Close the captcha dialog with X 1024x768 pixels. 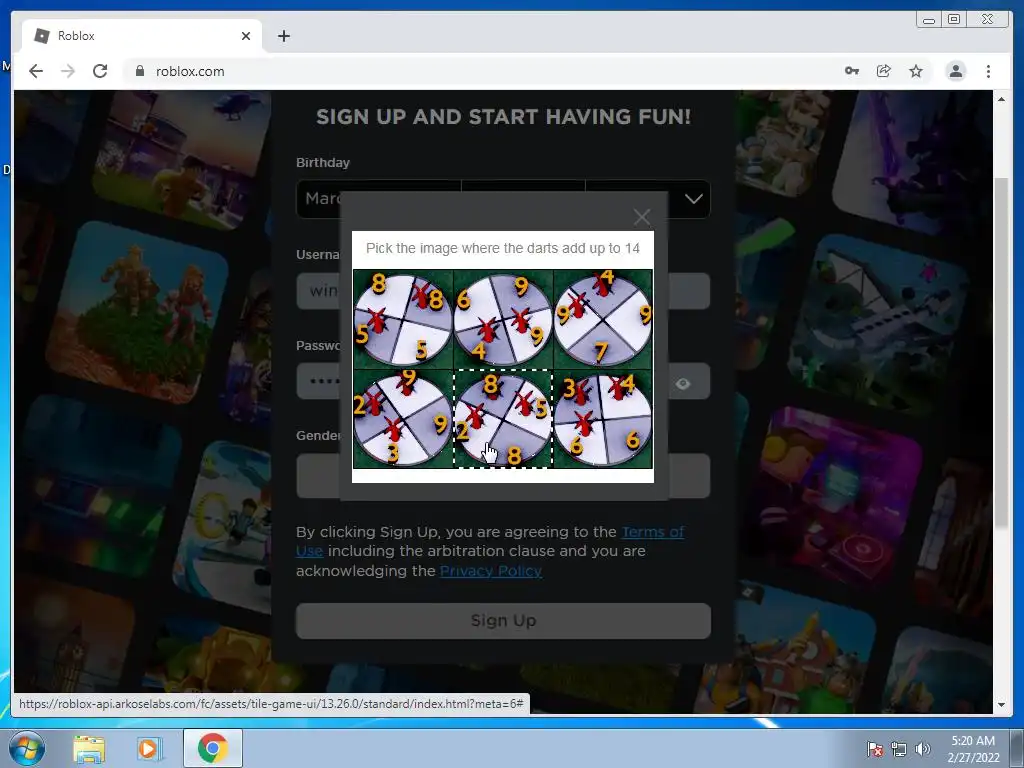tap(642, 217)
